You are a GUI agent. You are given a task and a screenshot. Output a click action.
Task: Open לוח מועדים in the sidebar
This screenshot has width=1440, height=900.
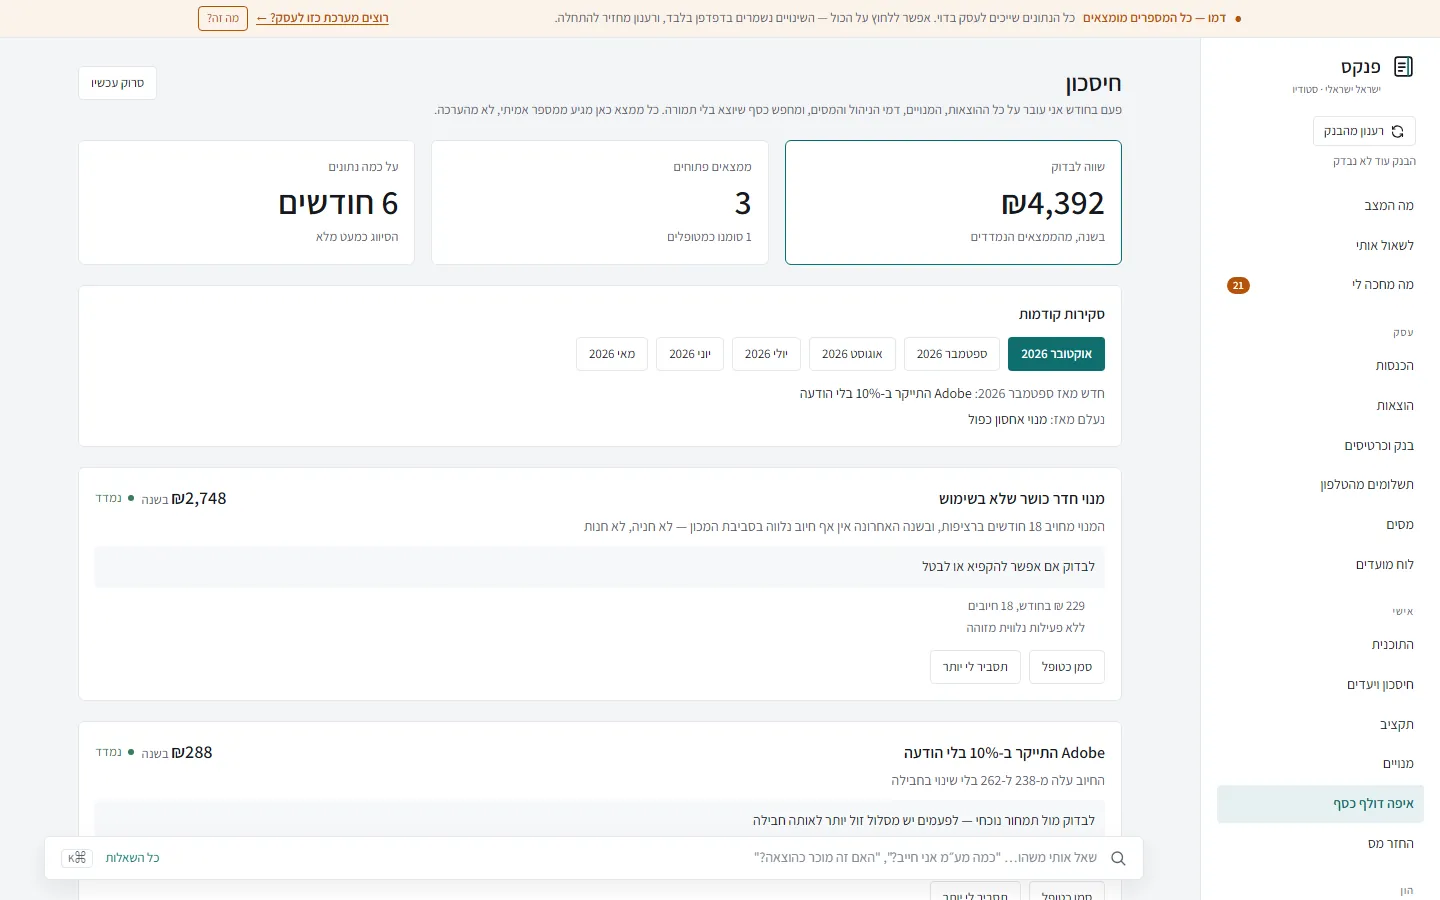[1320, 565]
